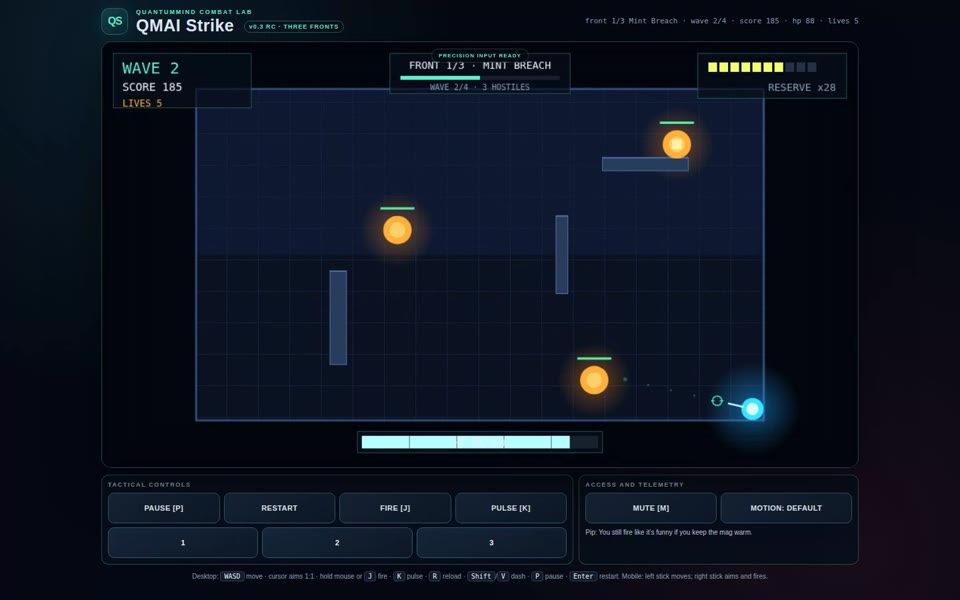960x600 pixels.
Task: Toggle sound with MUTE [M]
Action: pyautogui.click(x=651, y=508)
